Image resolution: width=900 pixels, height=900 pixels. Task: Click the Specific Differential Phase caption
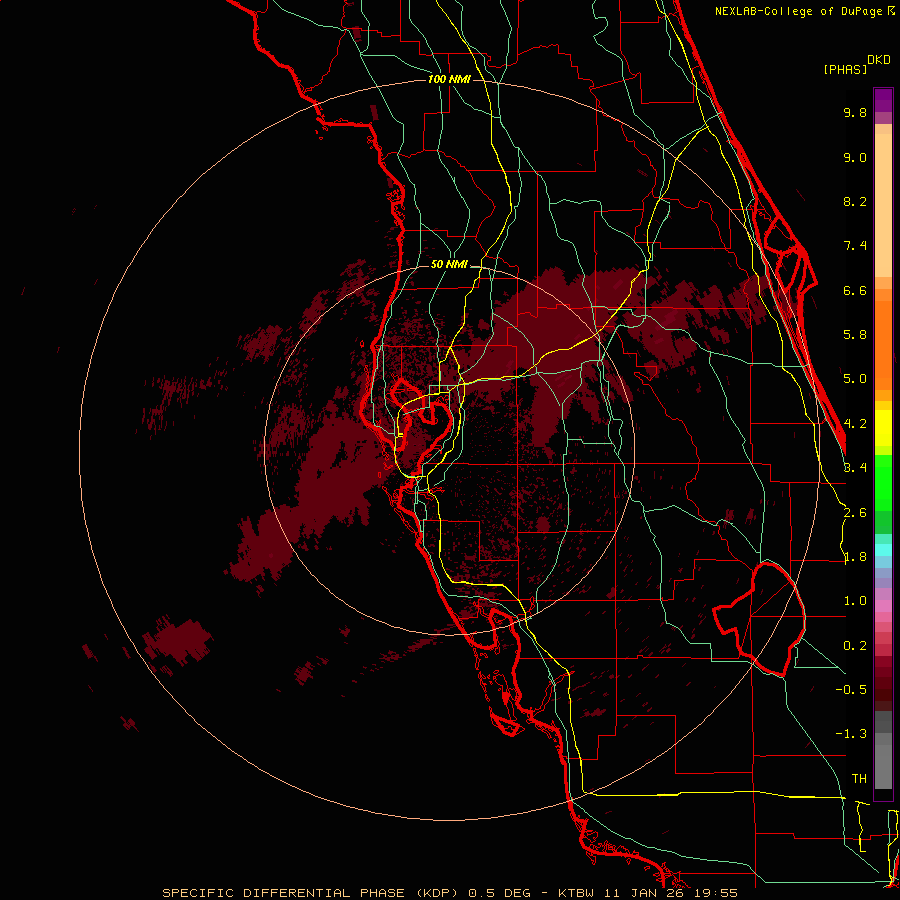tap(449, 893)
